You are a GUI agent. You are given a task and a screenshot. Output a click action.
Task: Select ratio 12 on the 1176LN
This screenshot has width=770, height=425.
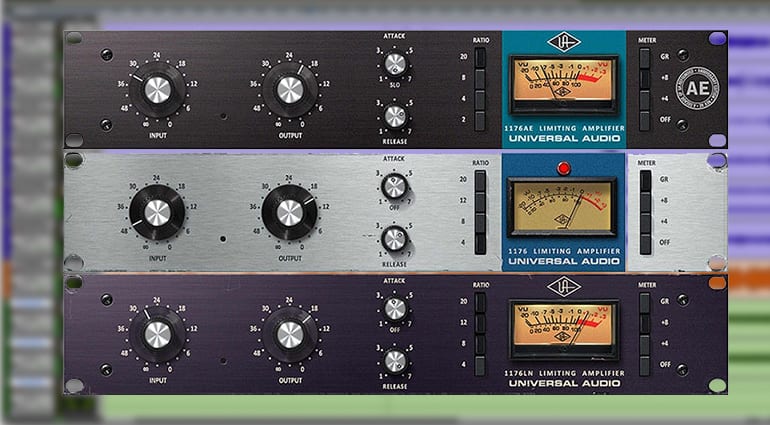[480, 324]
